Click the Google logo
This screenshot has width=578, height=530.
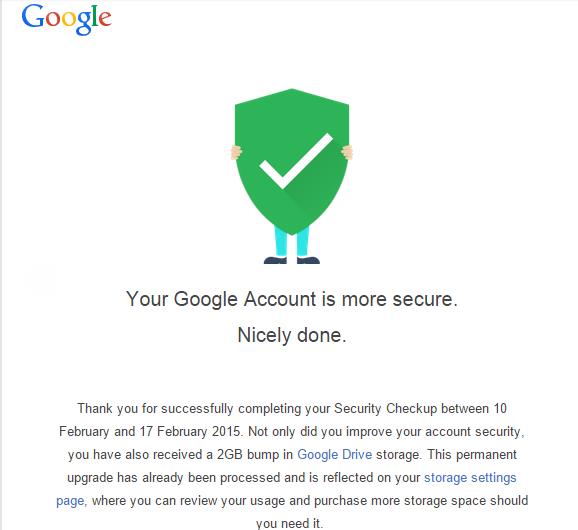(66, 20)
